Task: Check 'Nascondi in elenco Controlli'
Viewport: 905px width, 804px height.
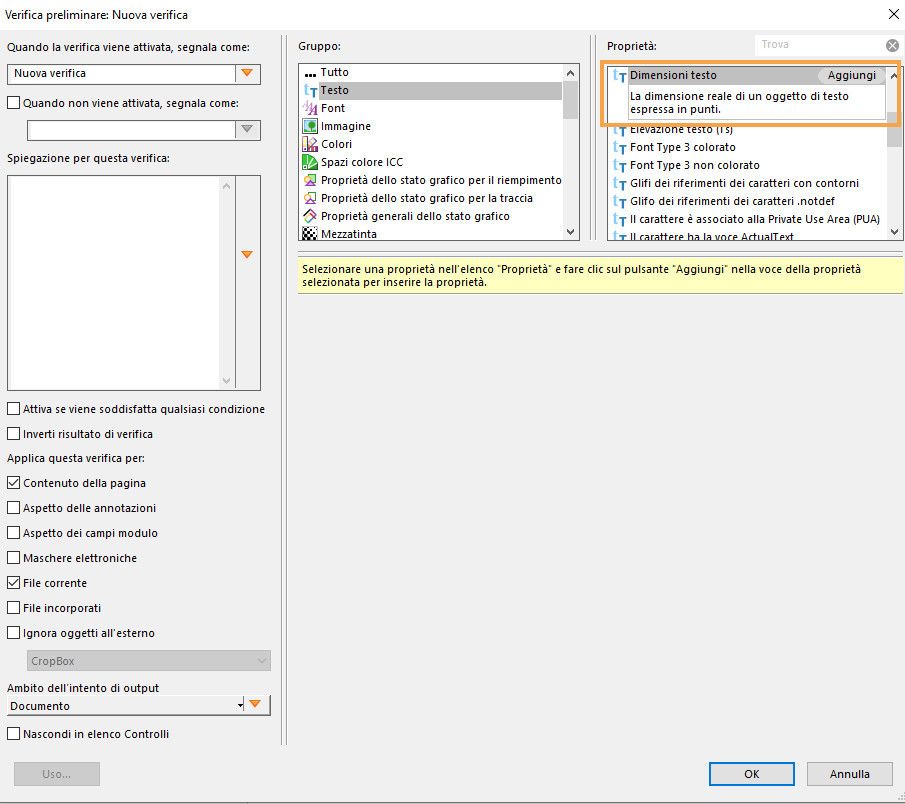Action: (x=13, y=734)
